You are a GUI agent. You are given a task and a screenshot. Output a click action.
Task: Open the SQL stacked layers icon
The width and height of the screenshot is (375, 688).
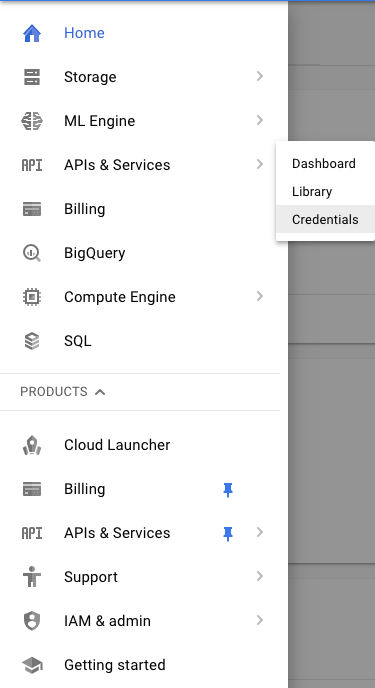pos(32,341)
